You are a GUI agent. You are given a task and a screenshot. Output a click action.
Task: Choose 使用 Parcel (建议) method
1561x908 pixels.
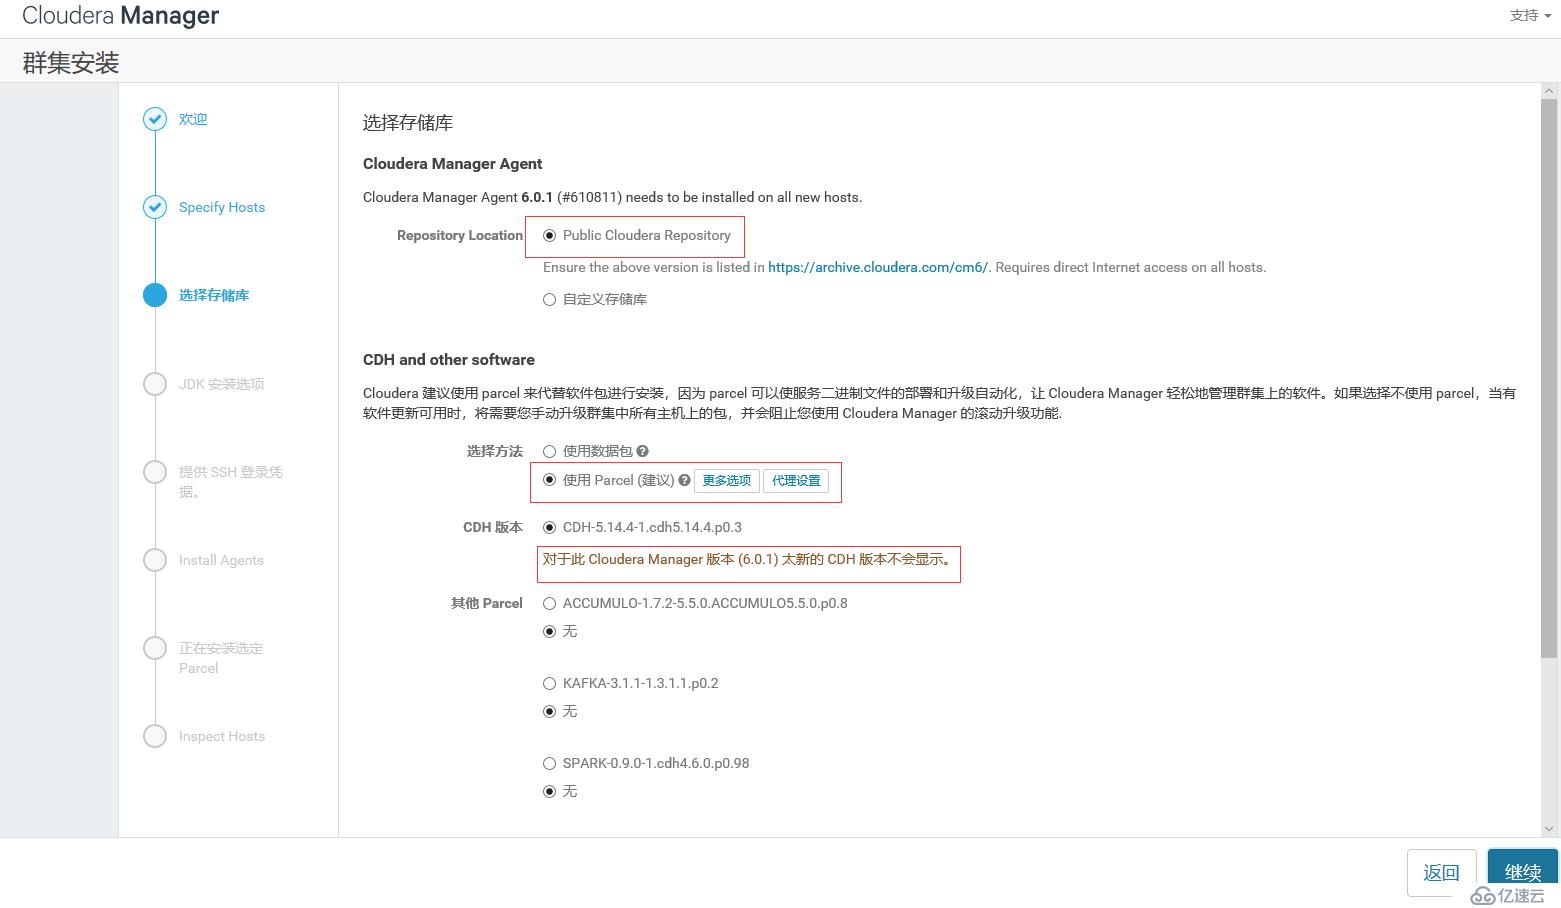pyautogui.click(x=549, y=480)
